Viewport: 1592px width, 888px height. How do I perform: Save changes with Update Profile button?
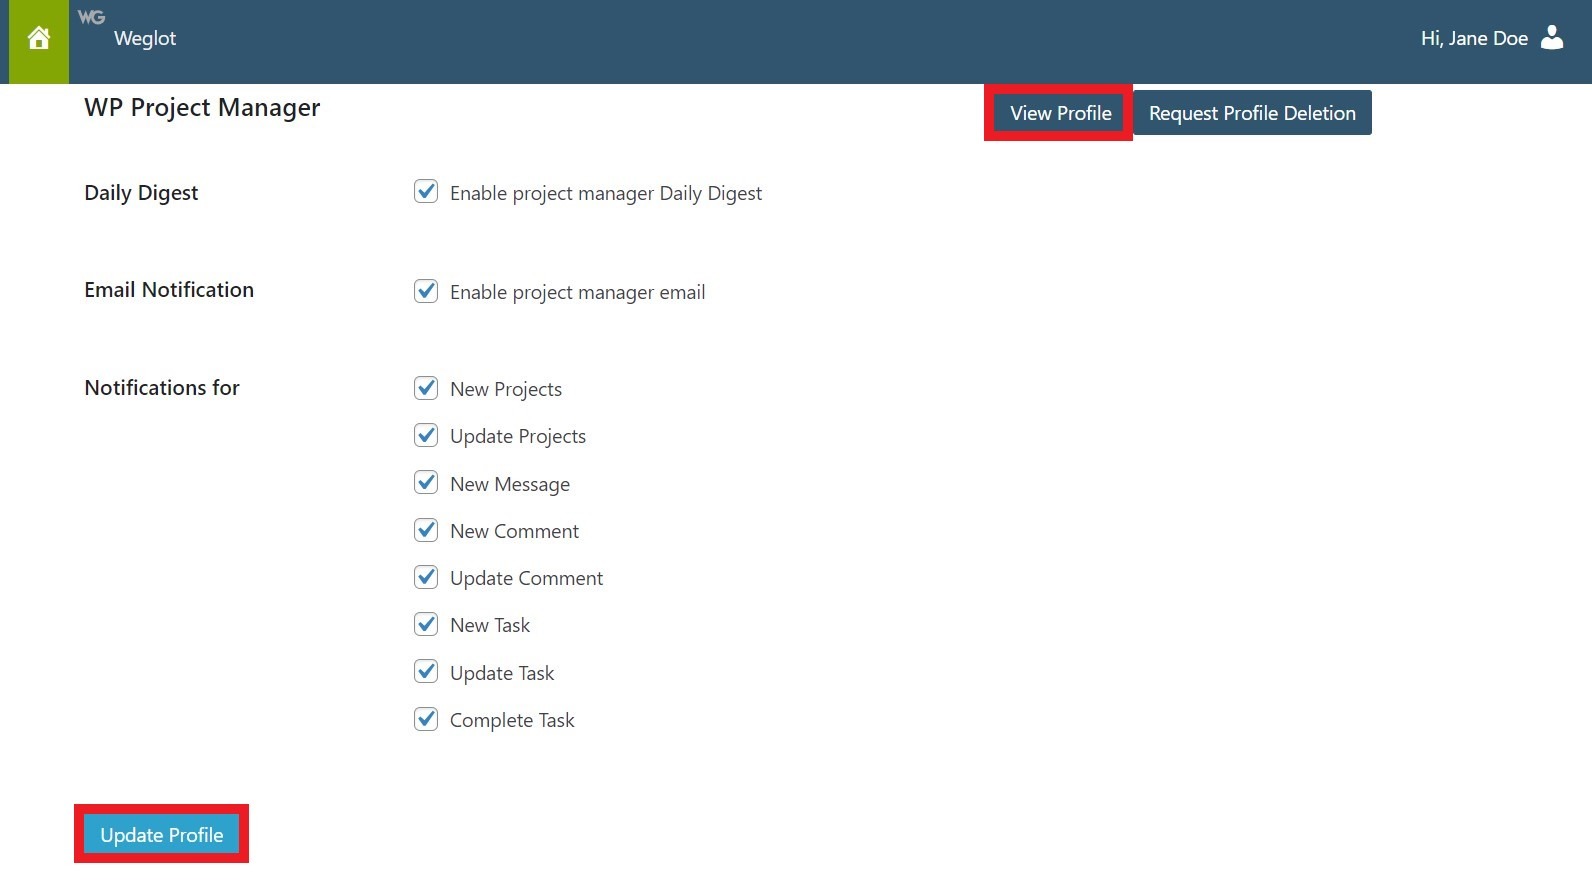[162, 834]
